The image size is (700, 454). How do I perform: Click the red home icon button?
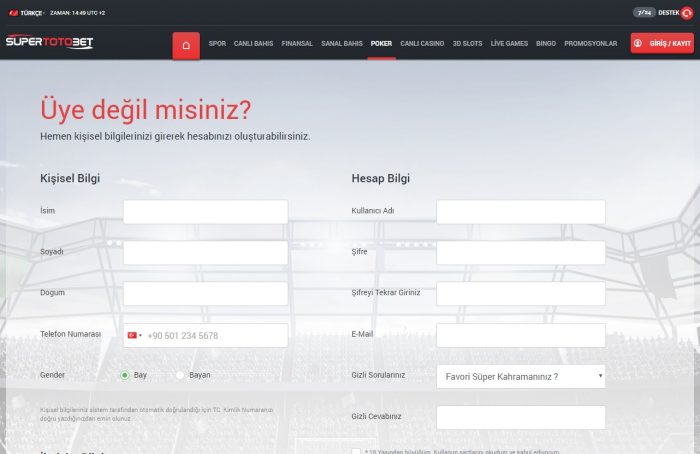point(186,45)
